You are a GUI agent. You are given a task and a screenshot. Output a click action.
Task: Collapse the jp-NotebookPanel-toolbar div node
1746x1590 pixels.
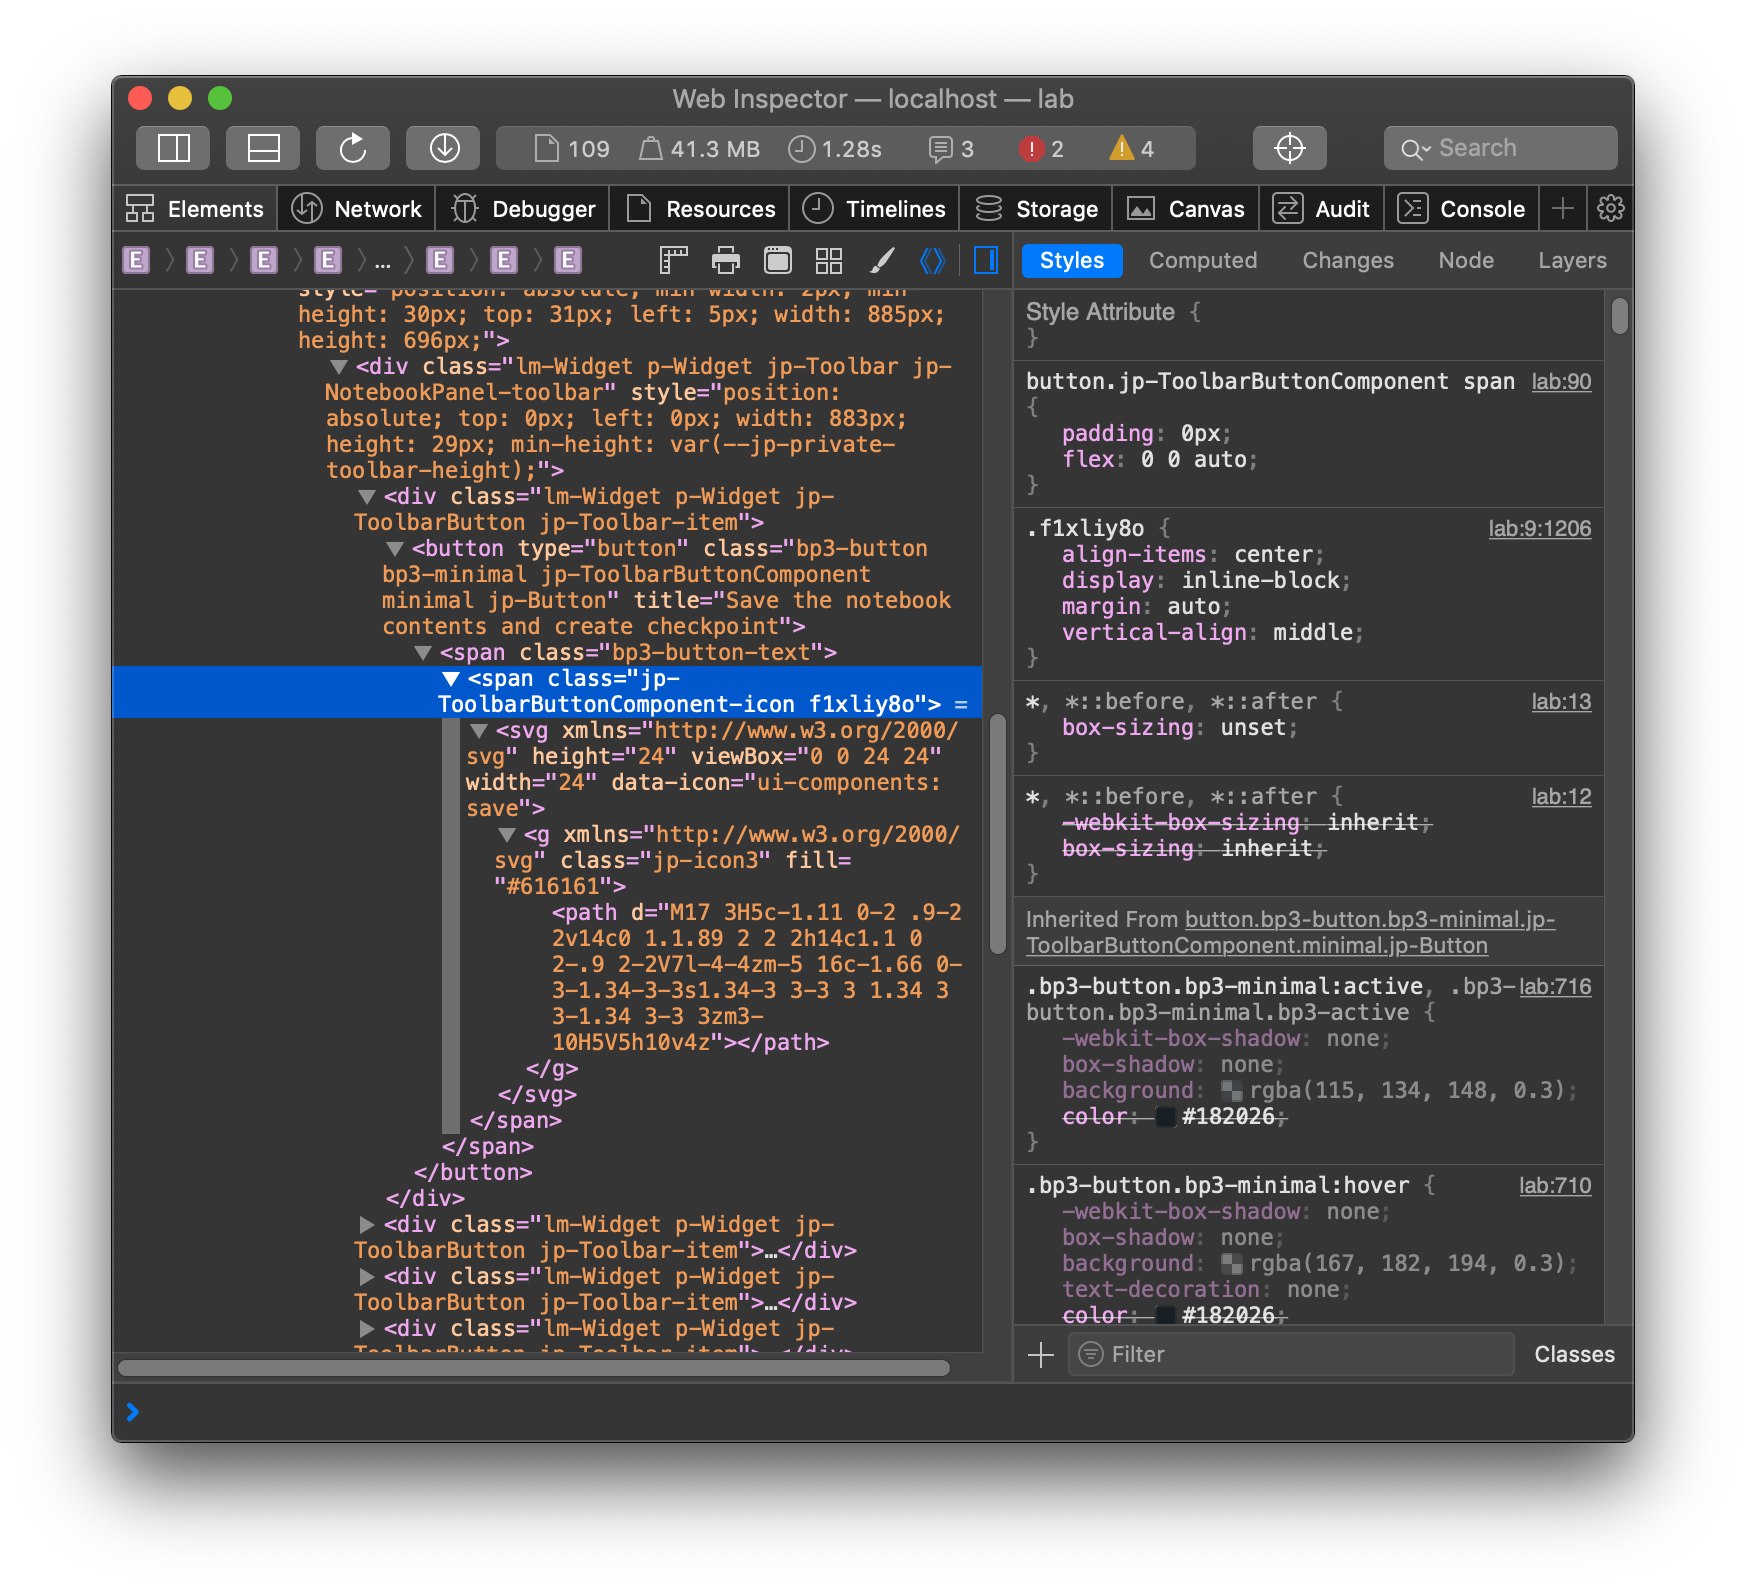(x=339, y=367)
